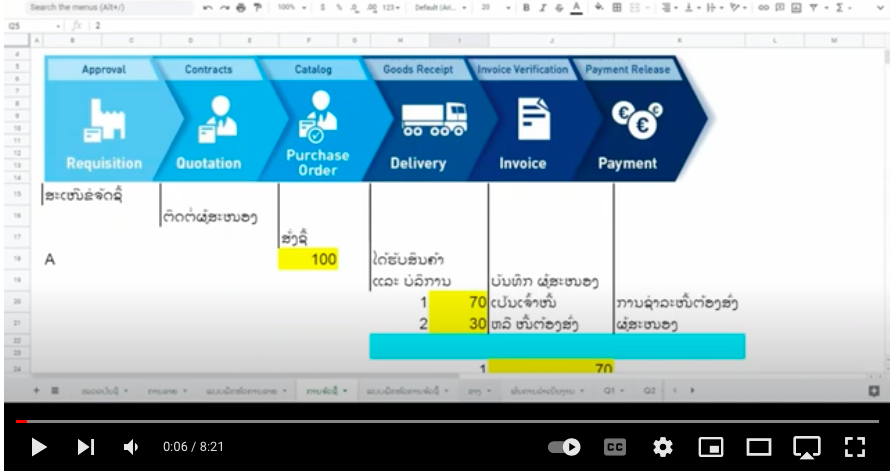This screenshot has width=890, height=473.
Task: Click the Borders grid icon
Action: click(x=617, y=7)
